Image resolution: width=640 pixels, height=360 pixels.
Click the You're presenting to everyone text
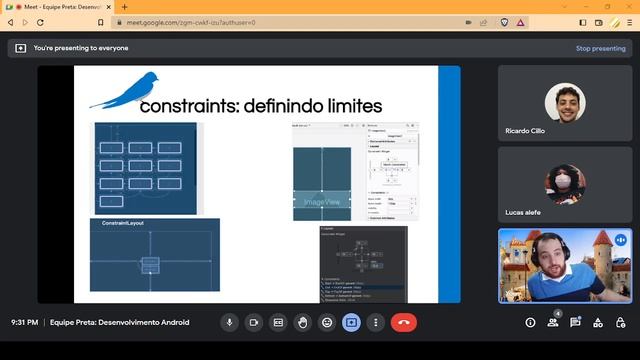pyautogui.click(x=81, y=48)
